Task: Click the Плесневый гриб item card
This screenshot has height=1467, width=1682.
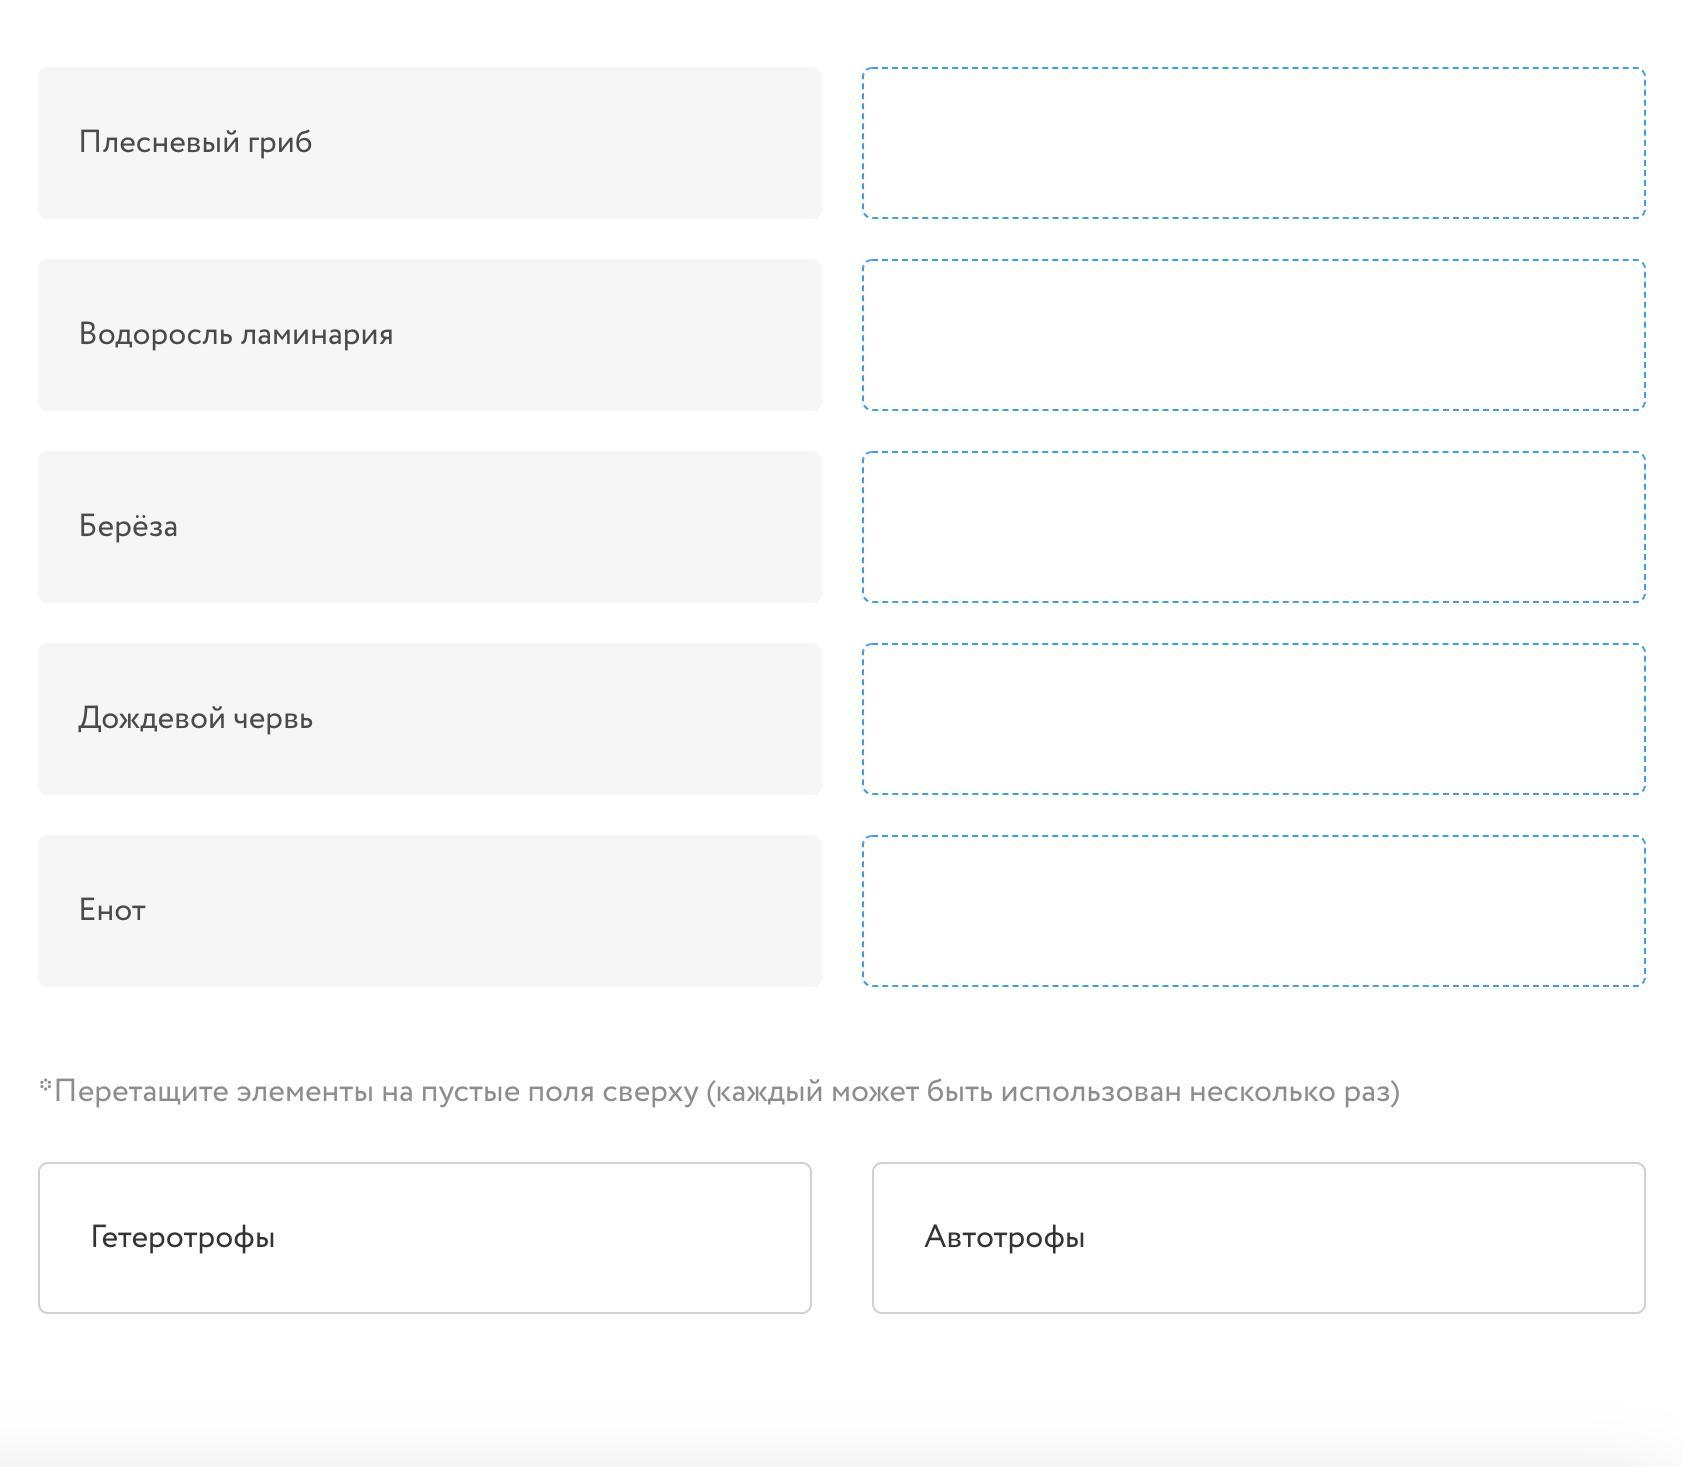Action: pyautogui.click(x=429, y=143)
